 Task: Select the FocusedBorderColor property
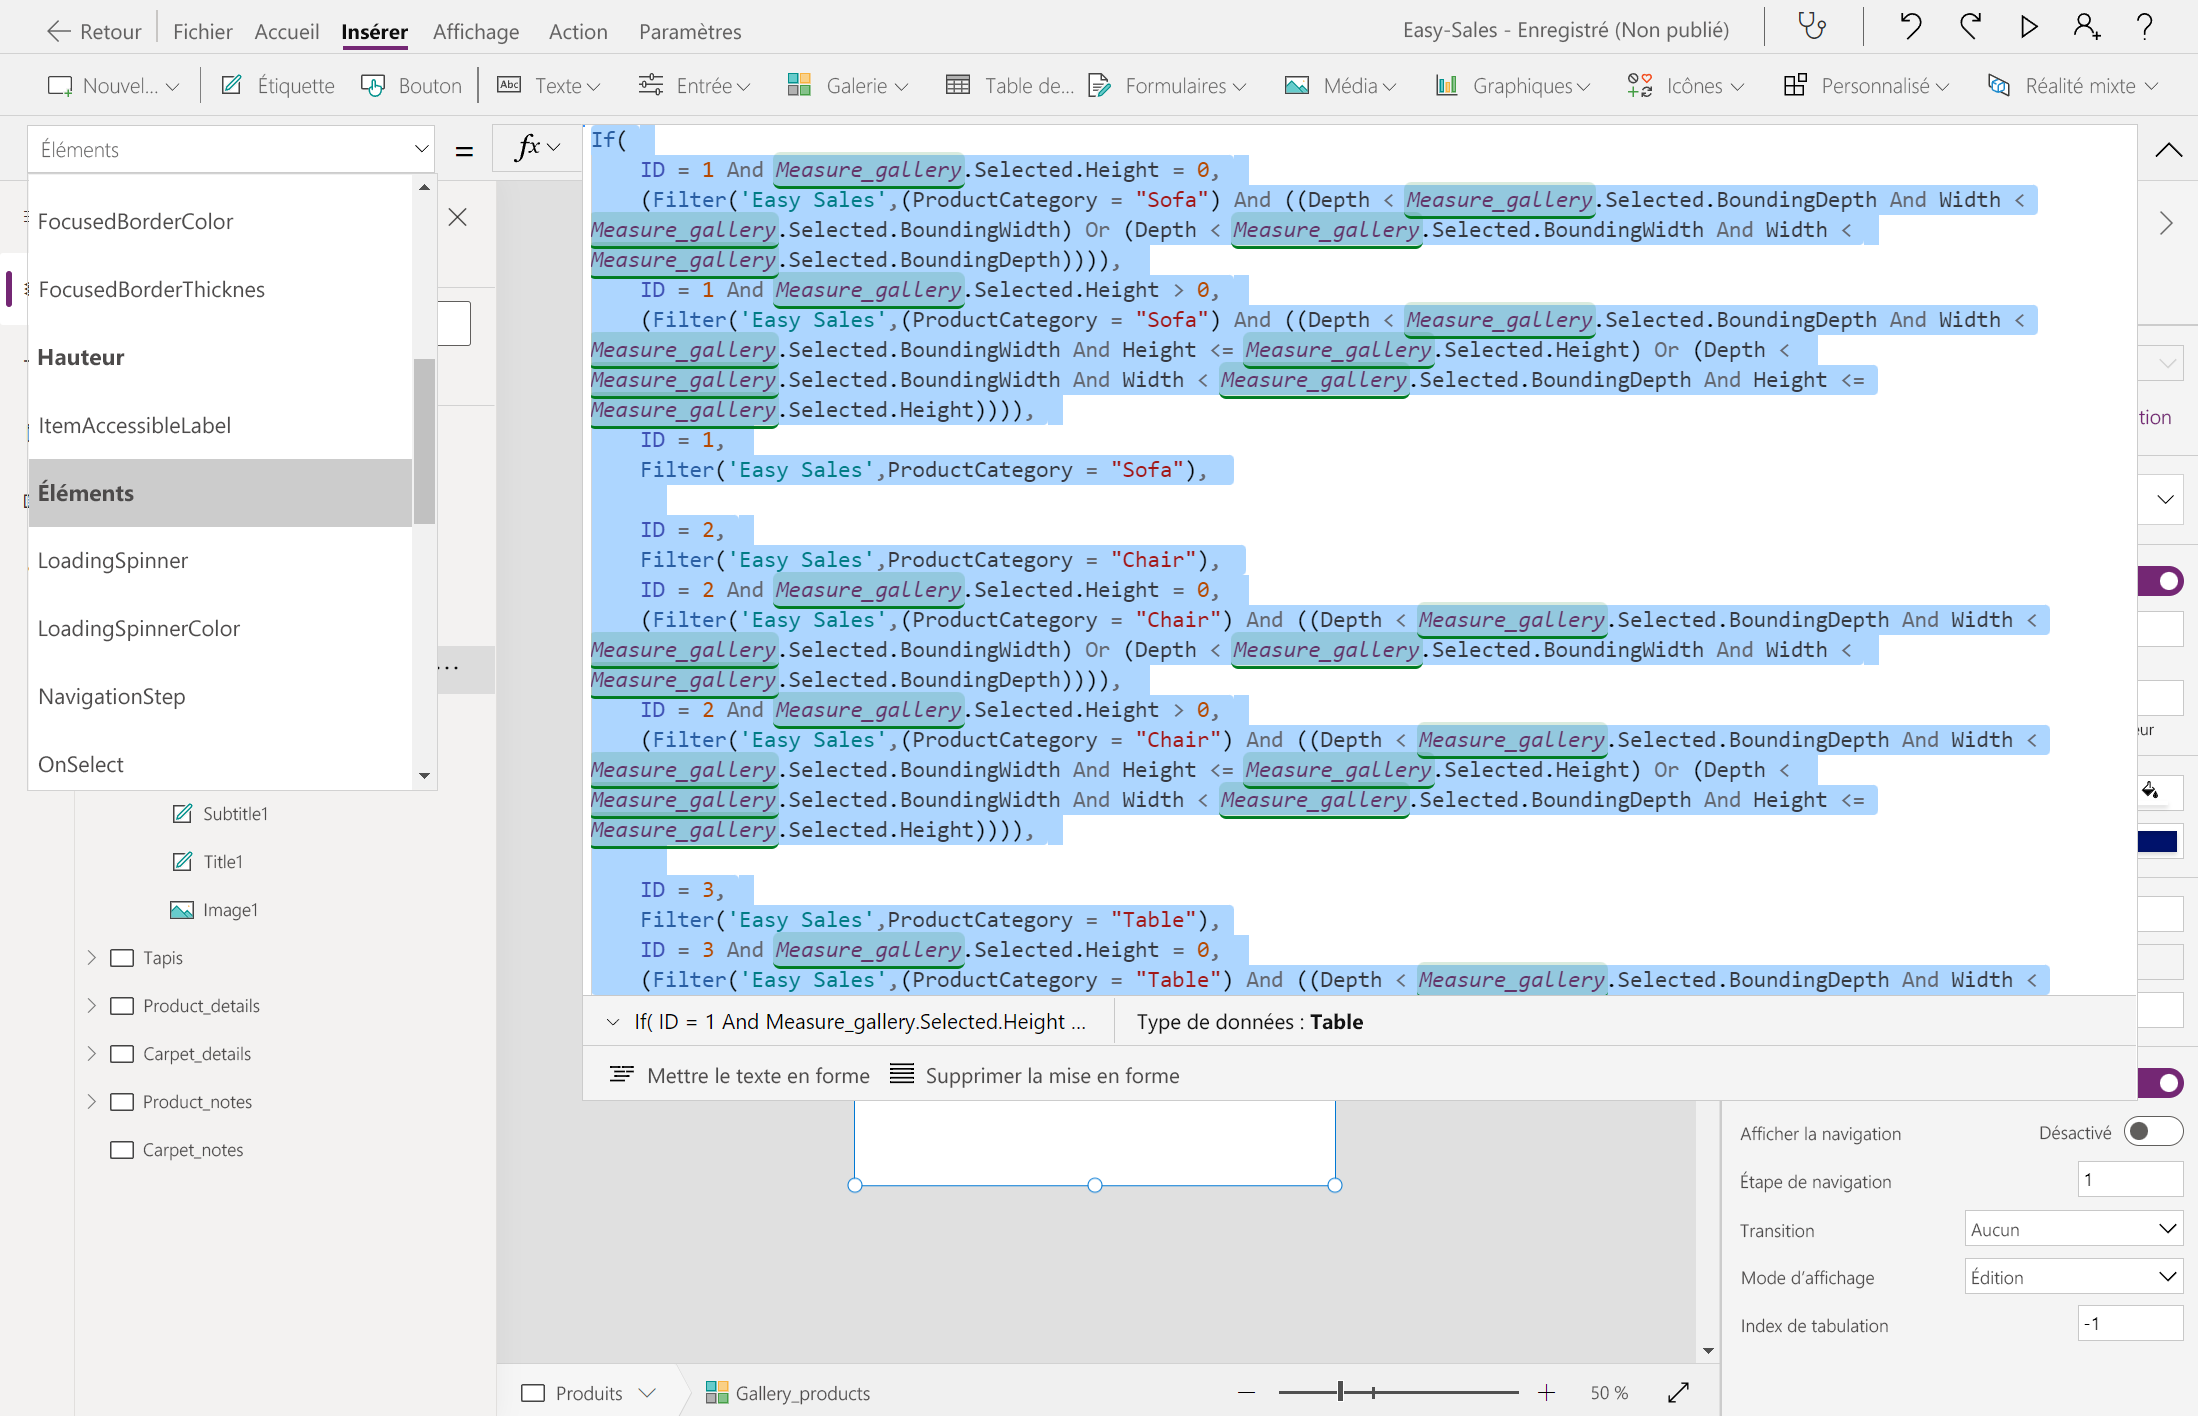[220, 221]
